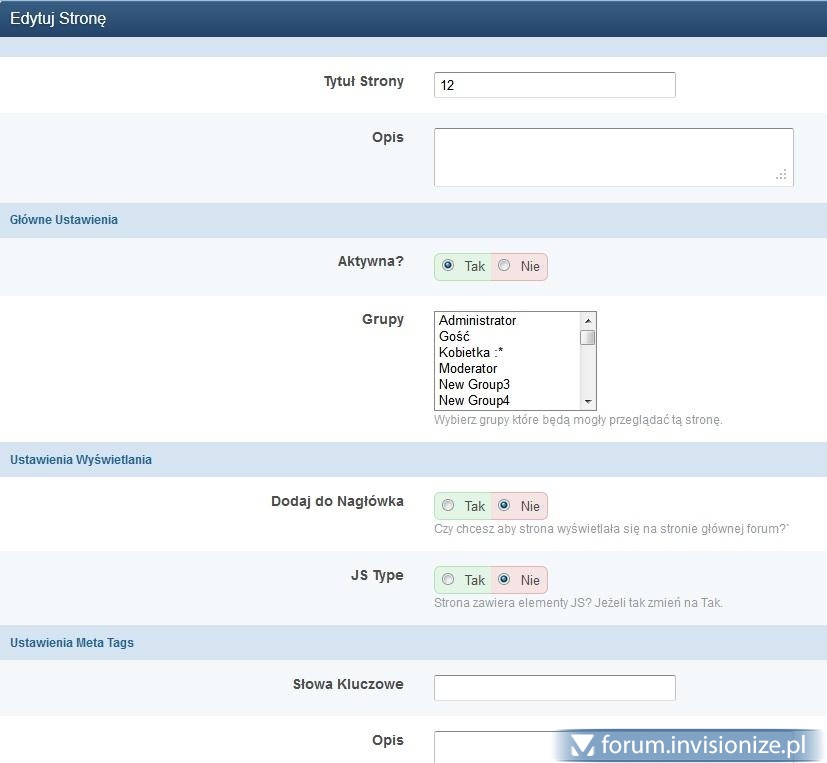Choose Tak for Dodaj do Nagłówka

pos(448,505)
